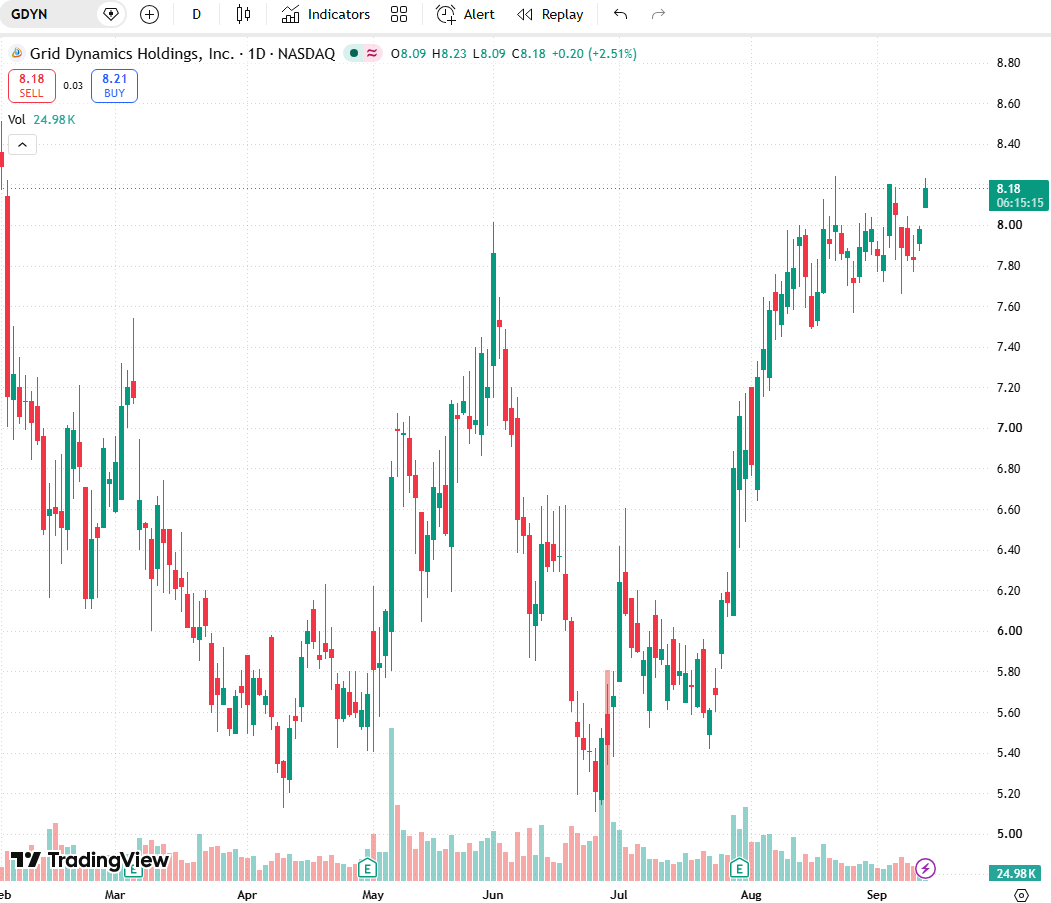Click the TradingView logo

tap(90, 859)
